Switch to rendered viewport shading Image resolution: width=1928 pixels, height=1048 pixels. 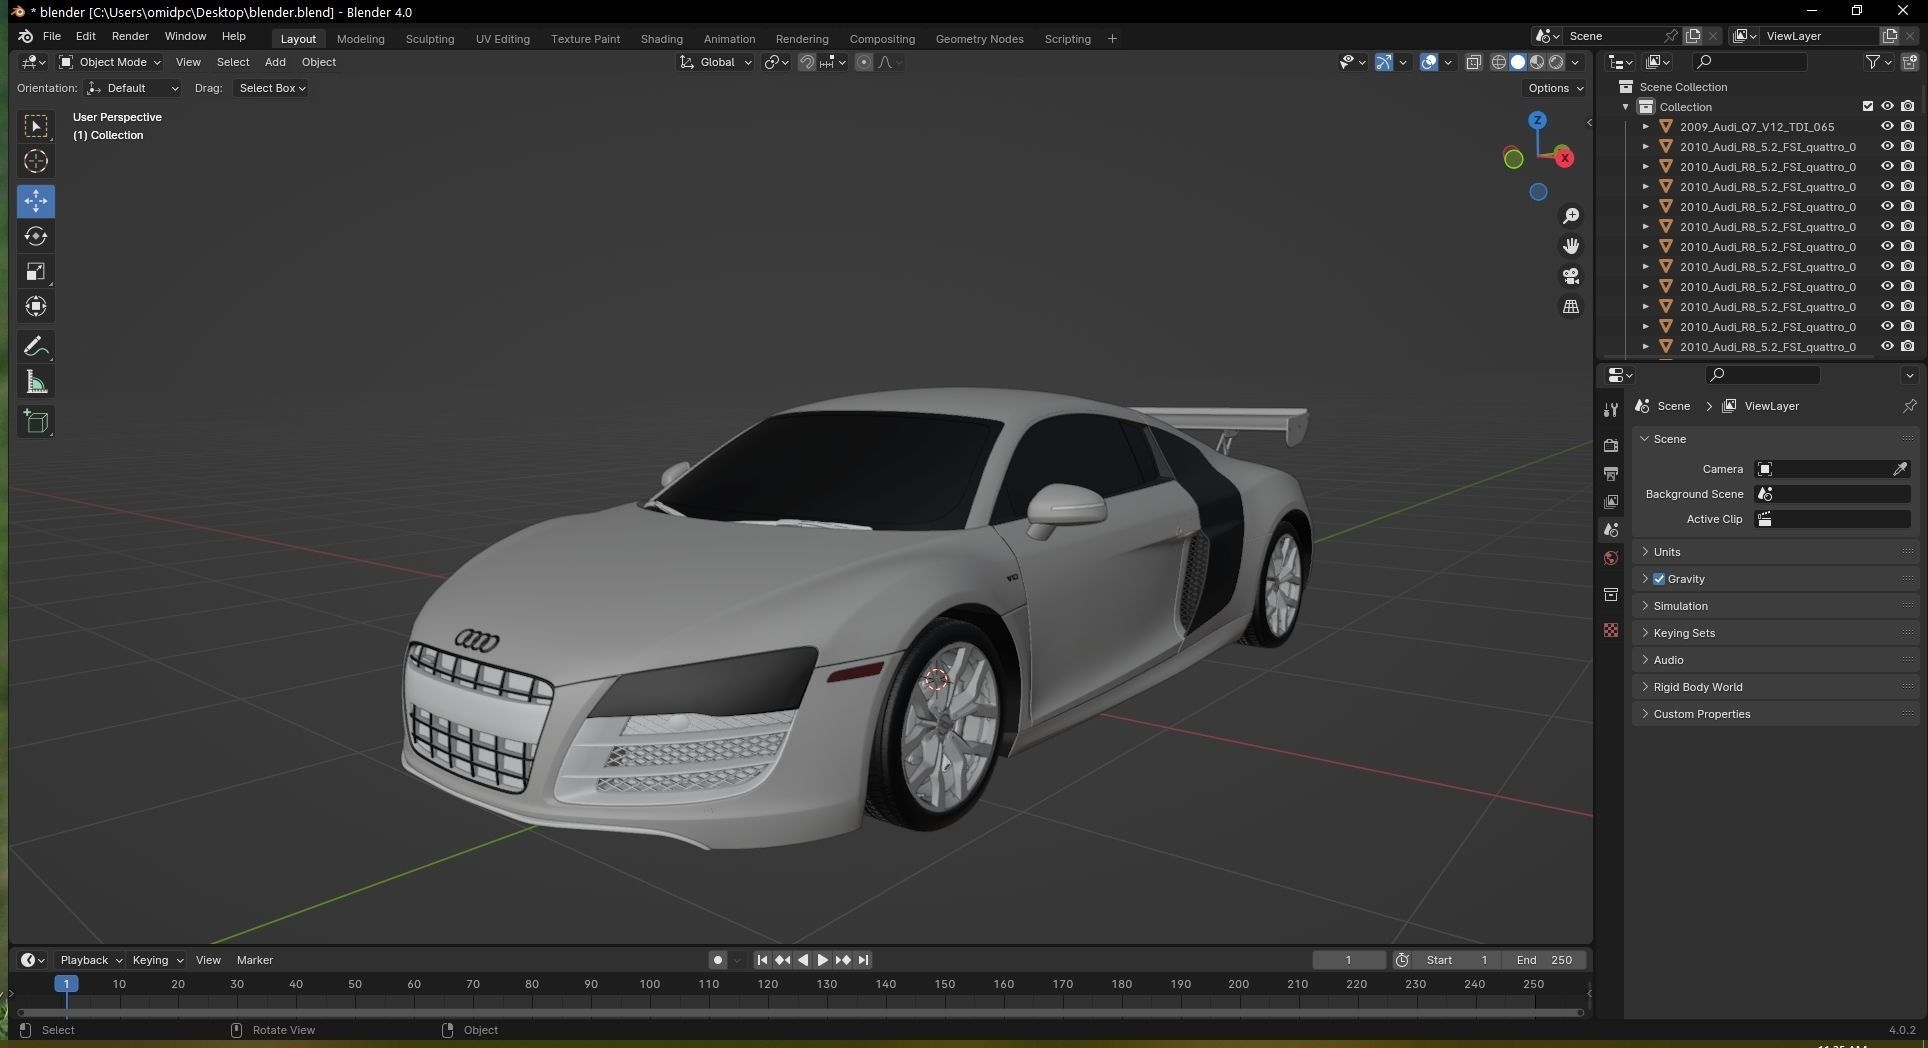pyautogui.click(x=1556, y=62)
